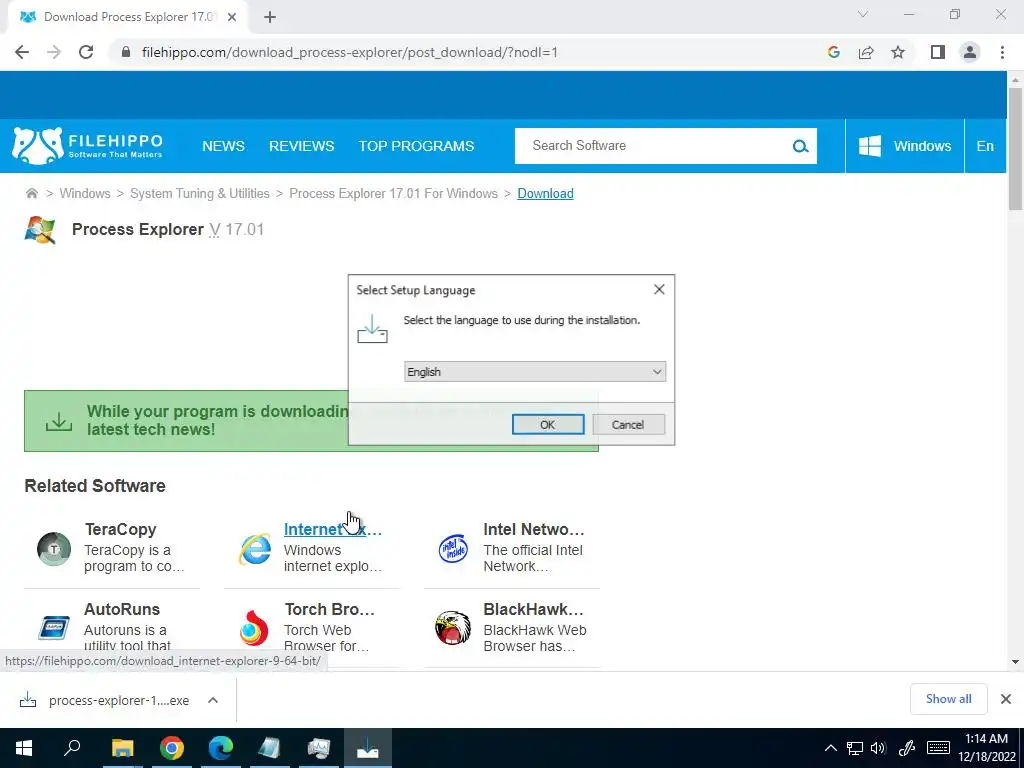The width and height of the screenshot is (1024, 768).
Task: Open the REVIEWS menu item
Action: coord(302,146)
